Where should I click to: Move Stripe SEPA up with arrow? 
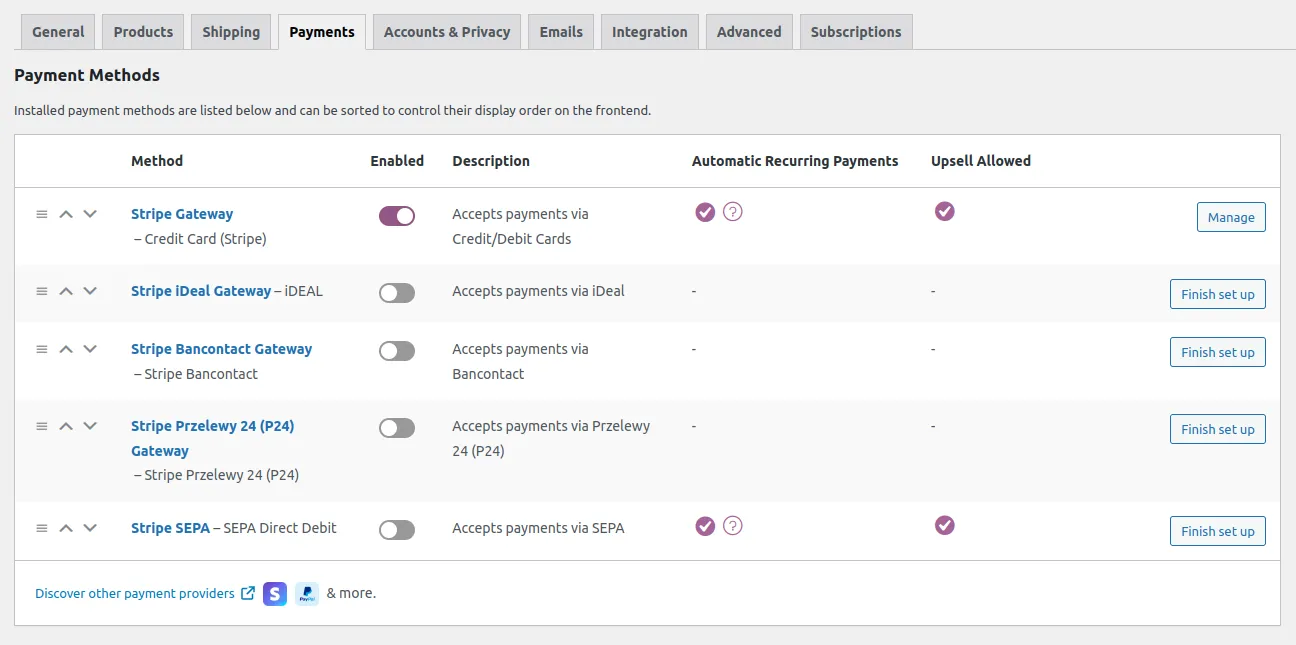pyautogui.click(x=66, y=528)
